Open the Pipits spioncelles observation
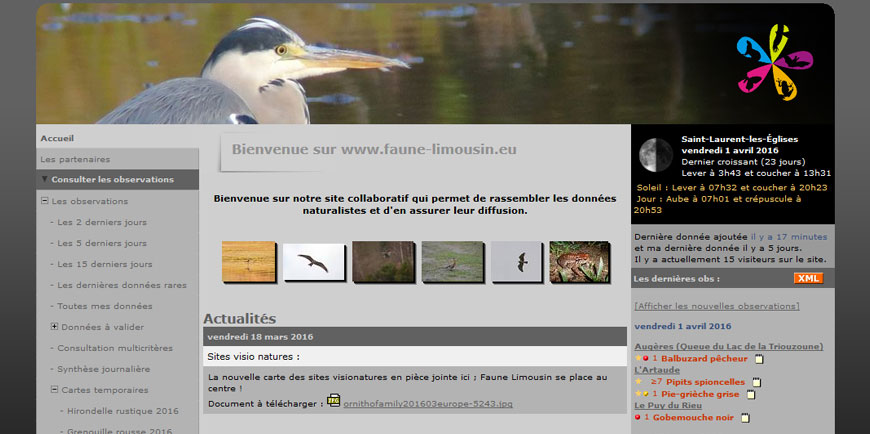This screenshot has height=434, width=870. [x=705, y=382]
